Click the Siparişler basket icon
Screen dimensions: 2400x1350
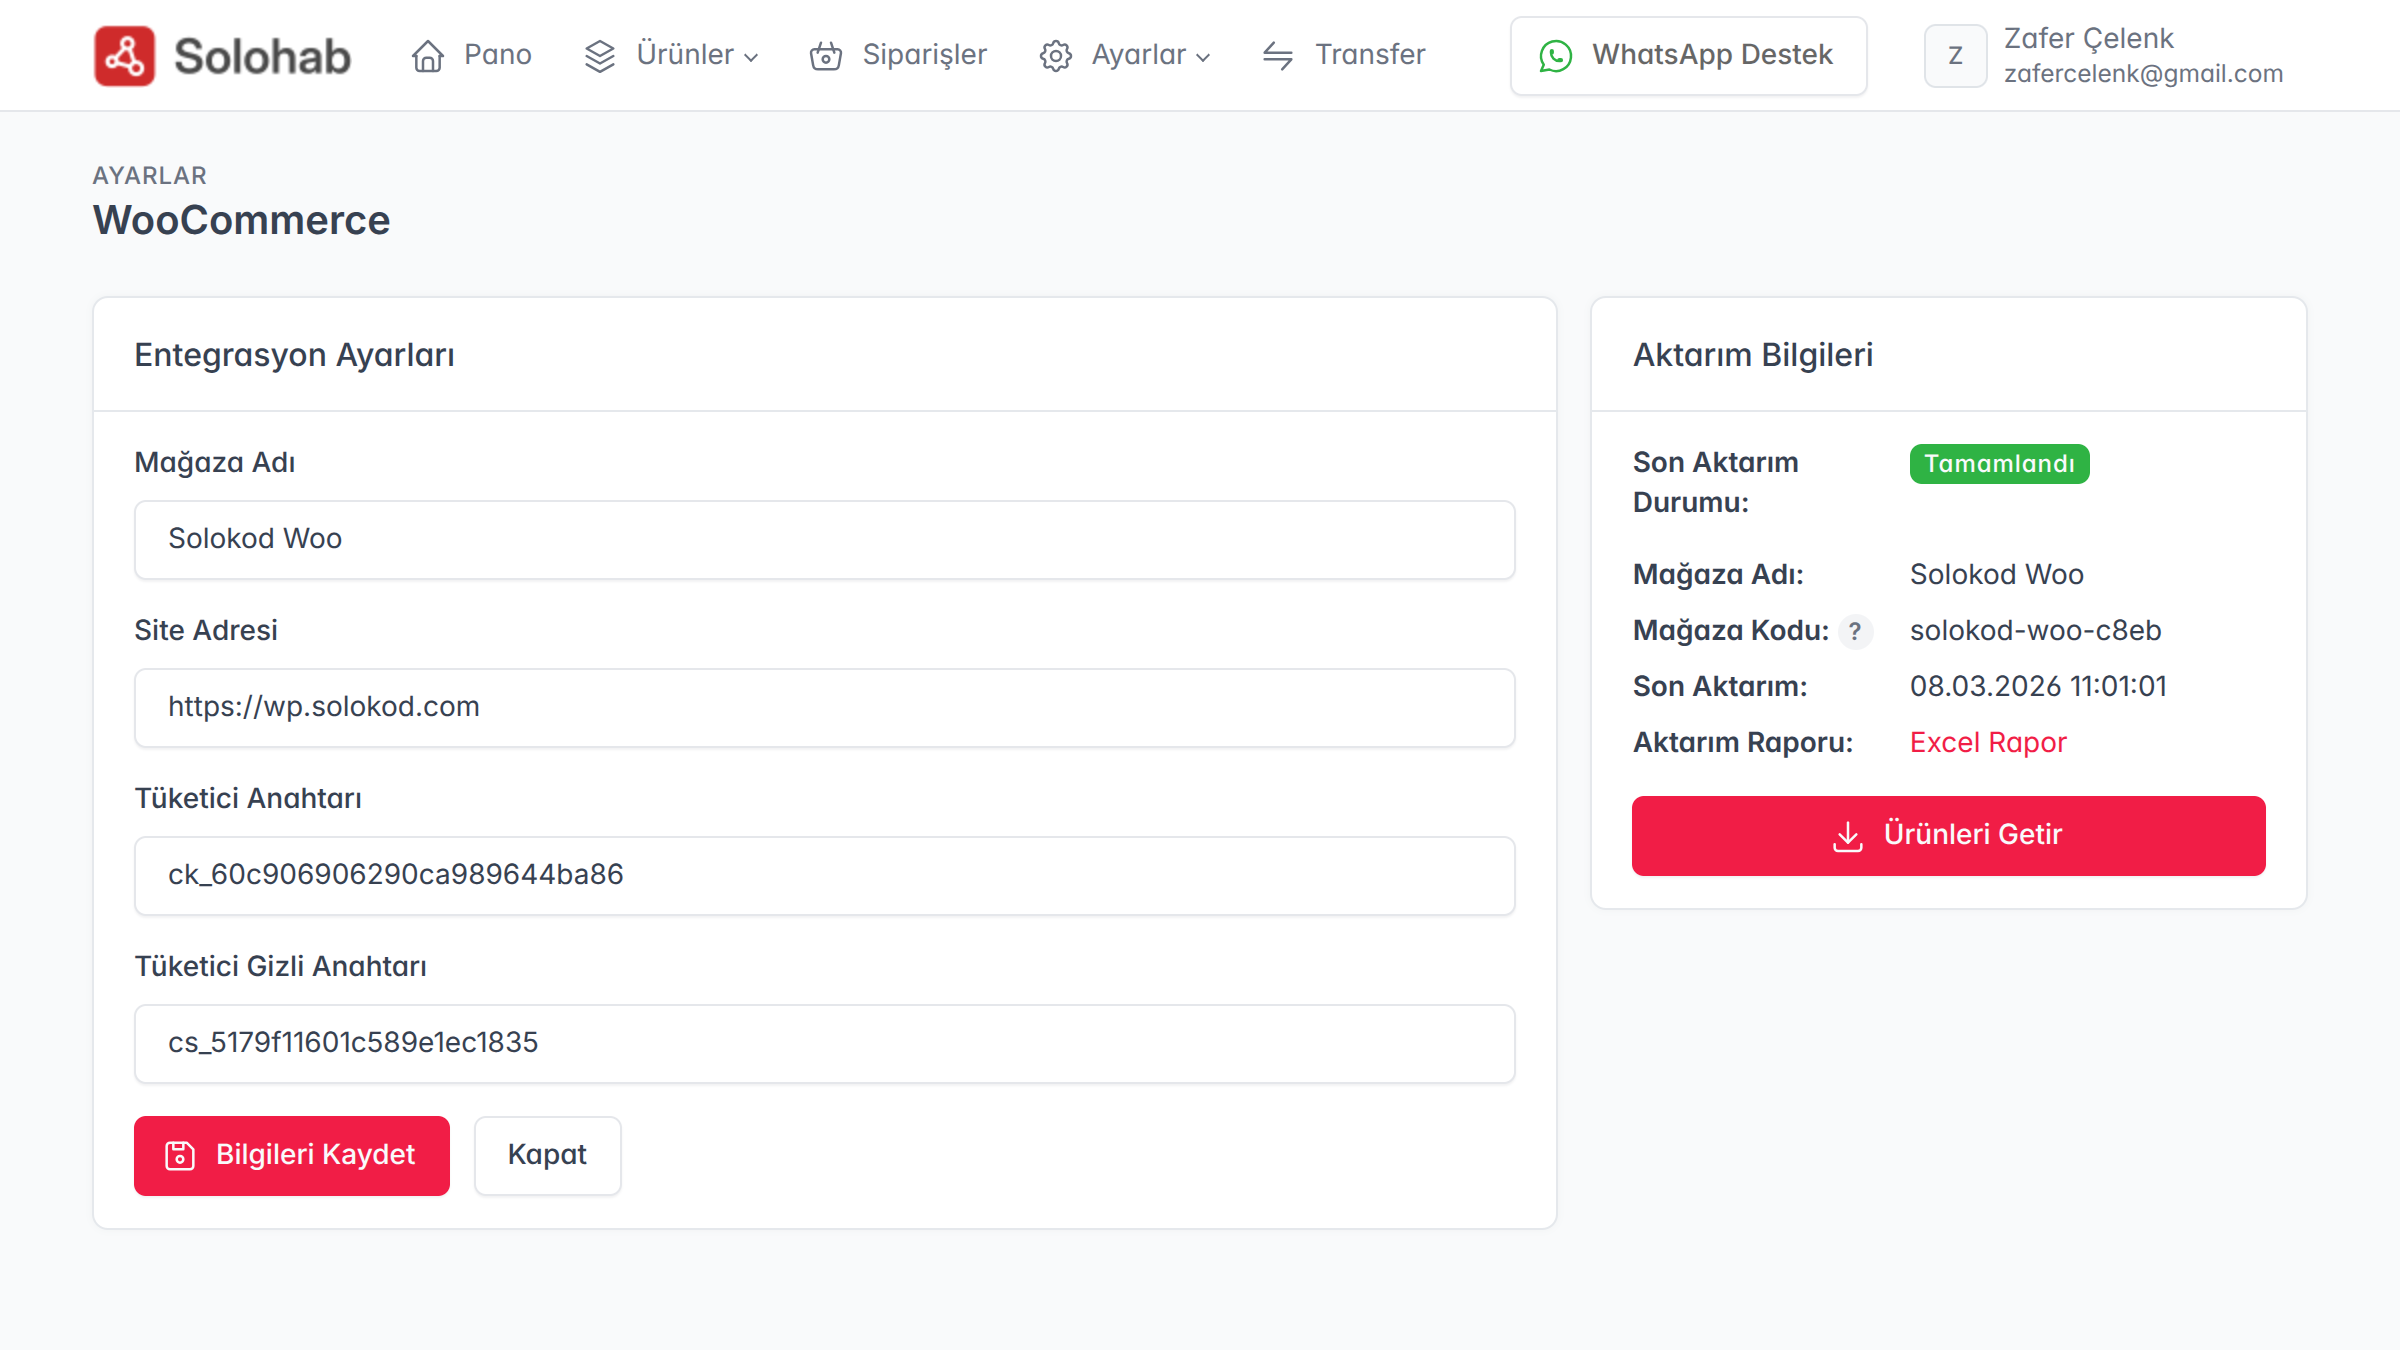[x=826, y=56]
